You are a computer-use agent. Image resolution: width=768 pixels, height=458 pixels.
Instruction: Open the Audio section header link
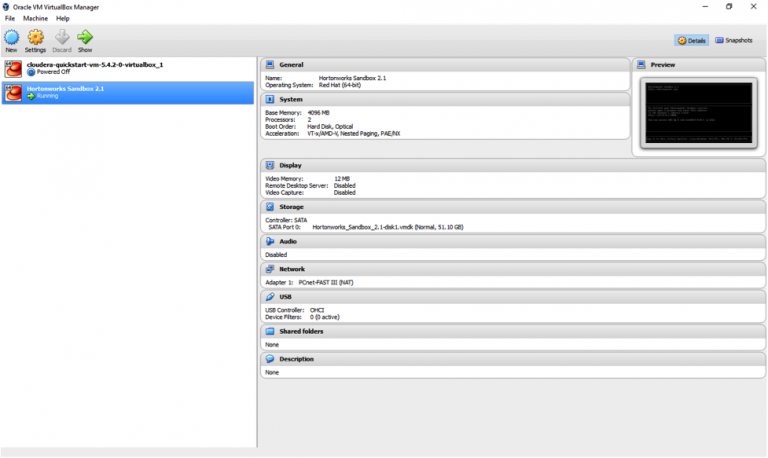(x=288, y=241)
